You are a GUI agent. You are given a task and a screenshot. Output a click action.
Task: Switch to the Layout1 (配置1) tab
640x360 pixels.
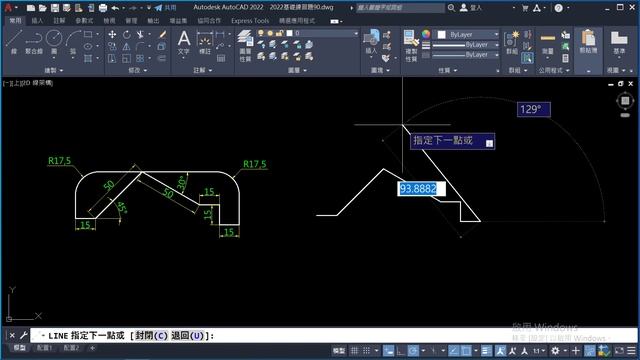(44, 348)
